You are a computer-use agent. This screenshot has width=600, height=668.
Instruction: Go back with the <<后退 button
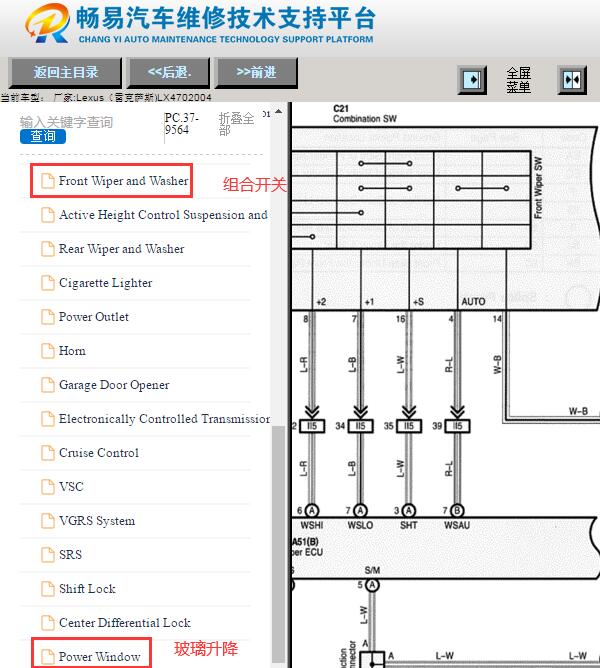click(x=169, y=72)
